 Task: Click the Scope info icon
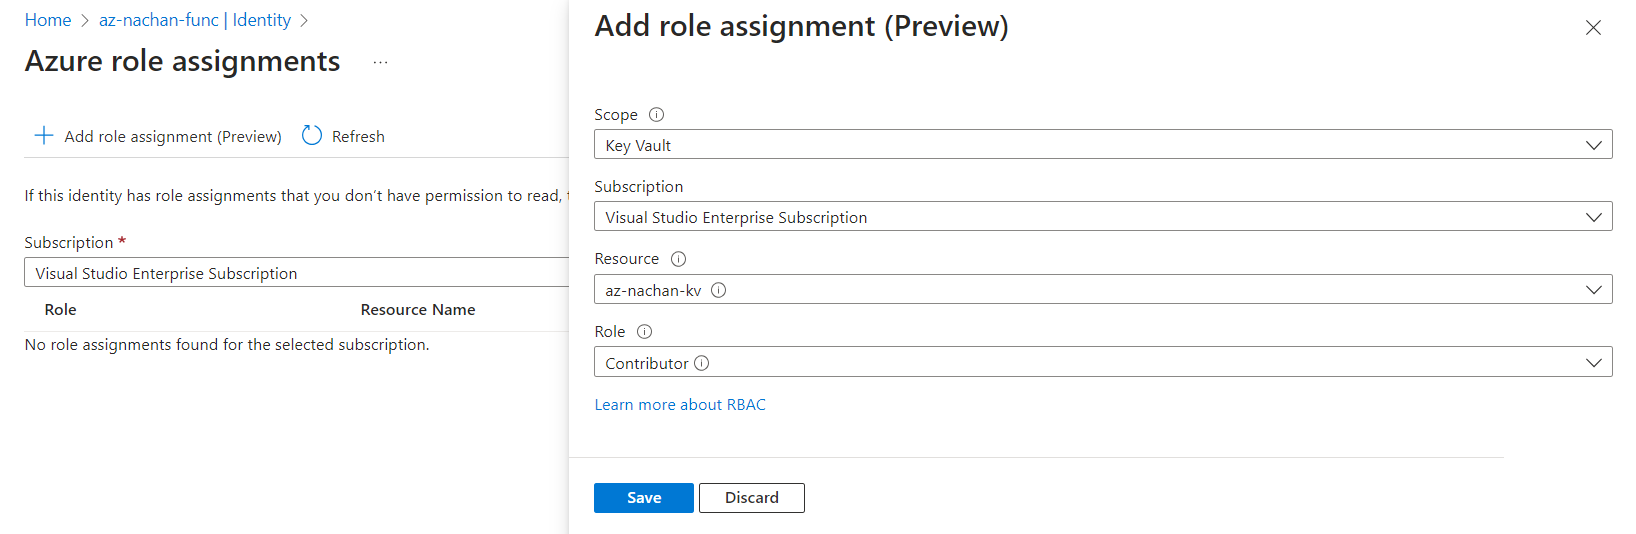pos(656,115)
